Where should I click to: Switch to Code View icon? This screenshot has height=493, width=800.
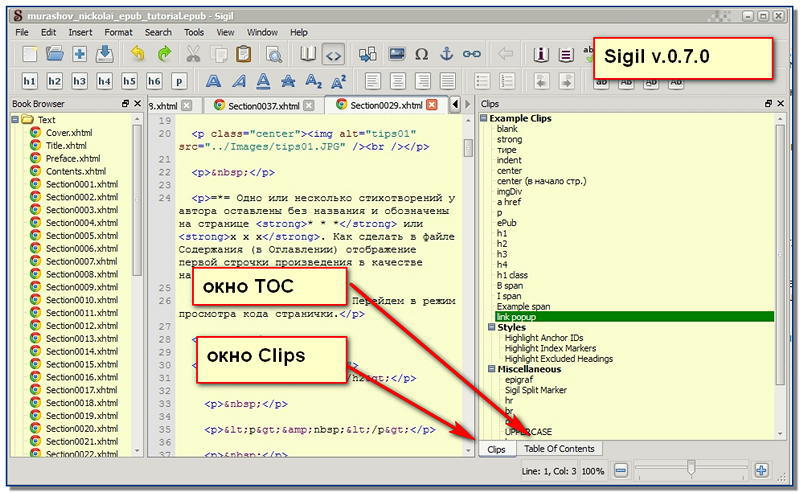pos(333,55)
